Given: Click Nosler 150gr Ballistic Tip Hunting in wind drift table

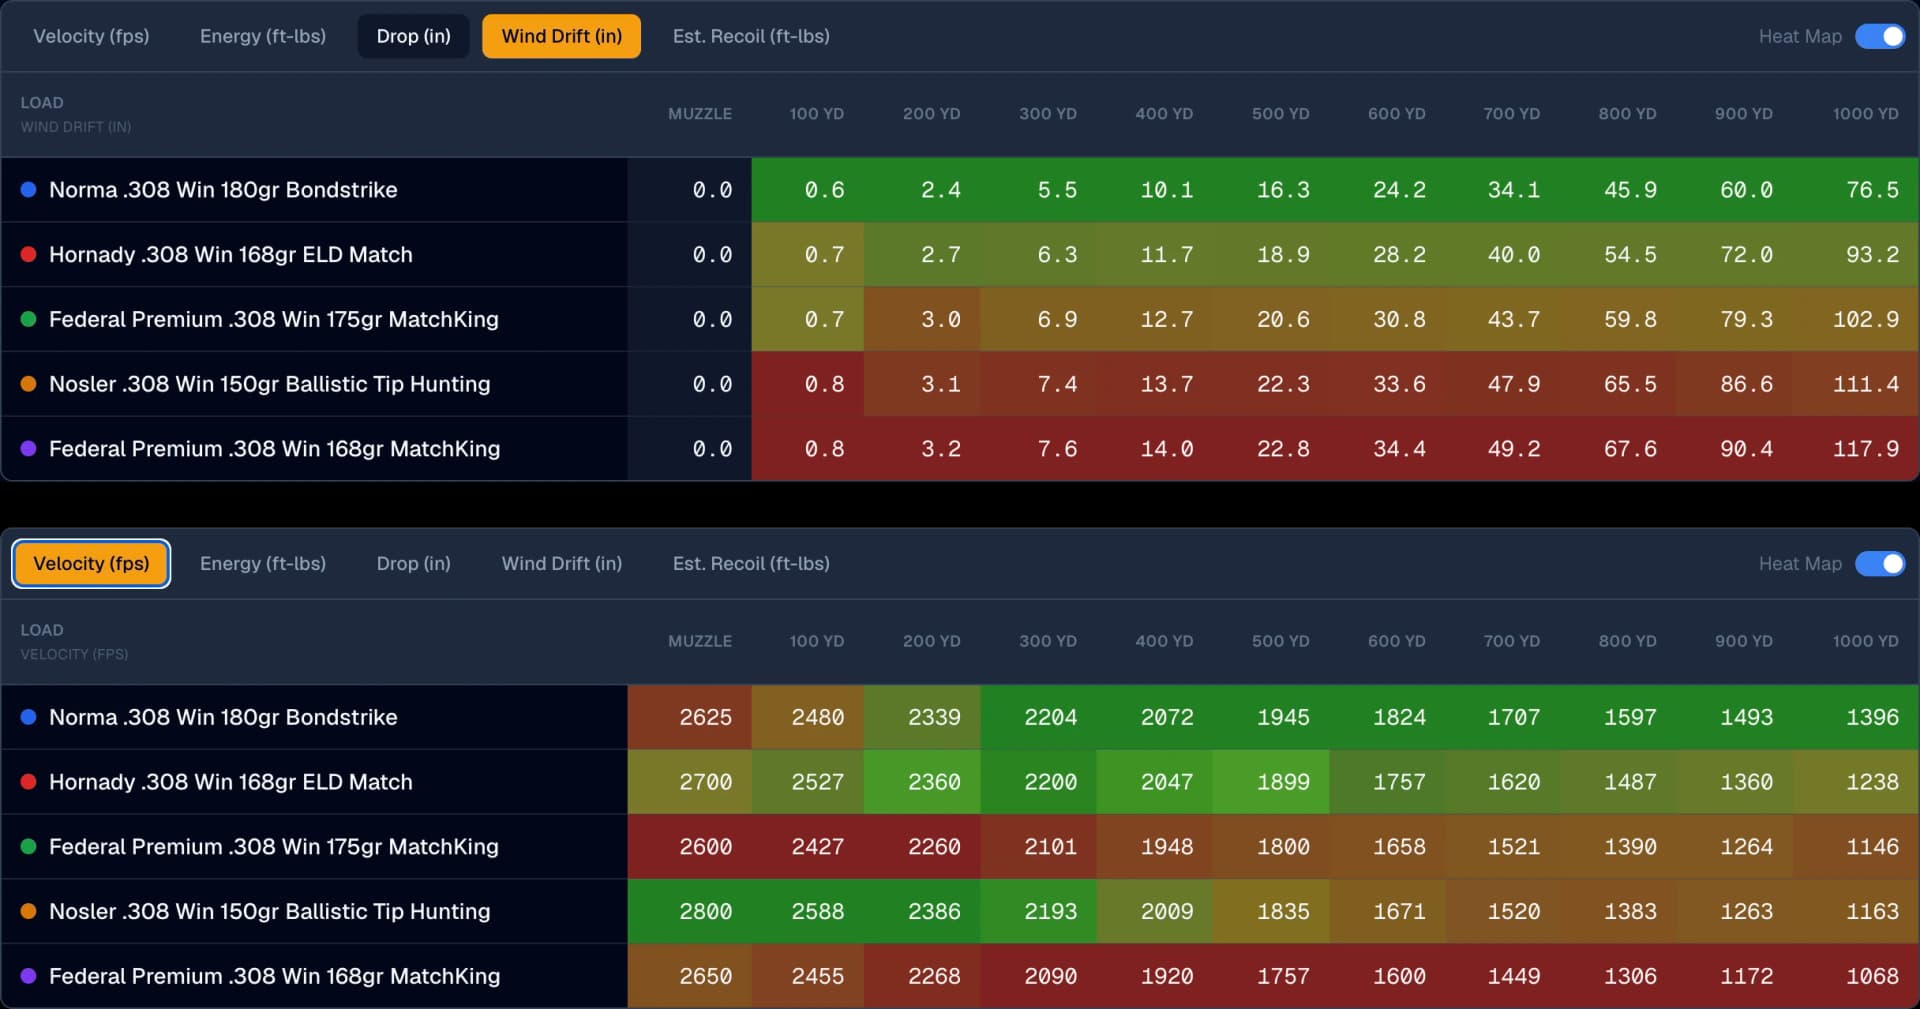Looking at the screenshot, I should click(x=270, y=385).
